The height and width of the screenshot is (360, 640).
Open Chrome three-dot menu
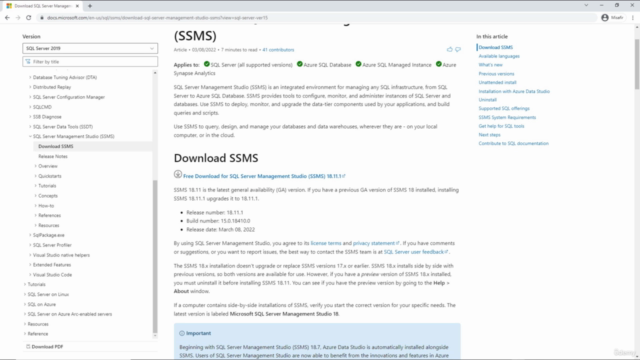click(x=633, y=18)
